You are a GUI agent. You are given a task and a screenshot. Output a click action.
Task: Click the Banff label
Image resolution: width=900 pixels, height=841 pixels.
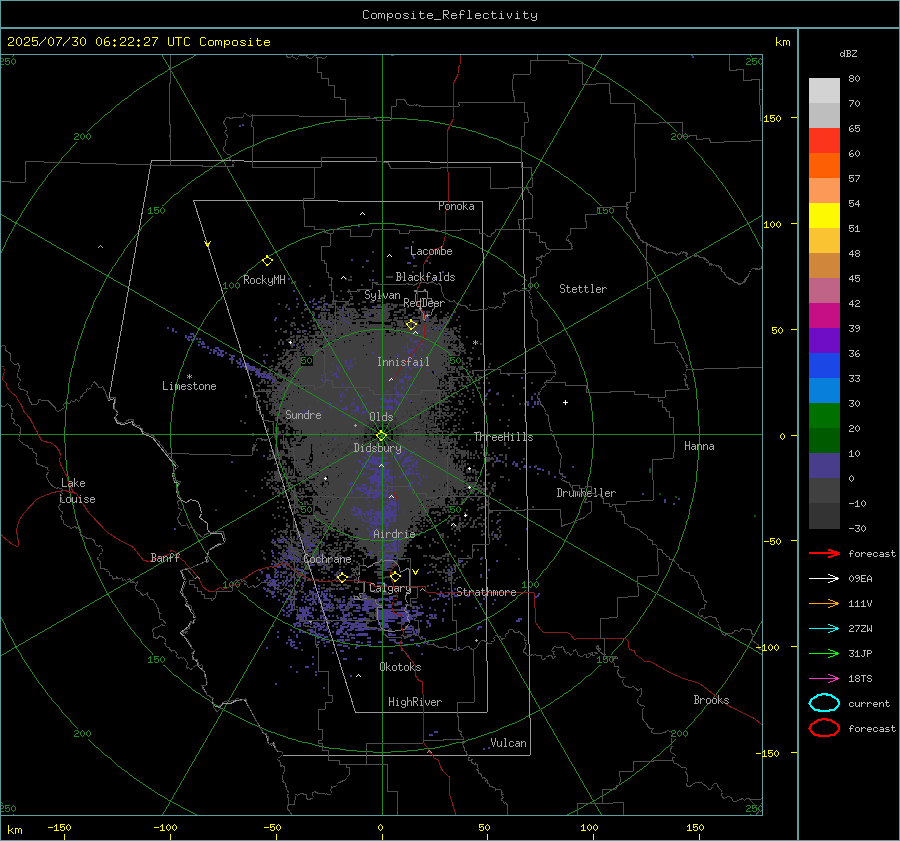(x=165, y=558)
